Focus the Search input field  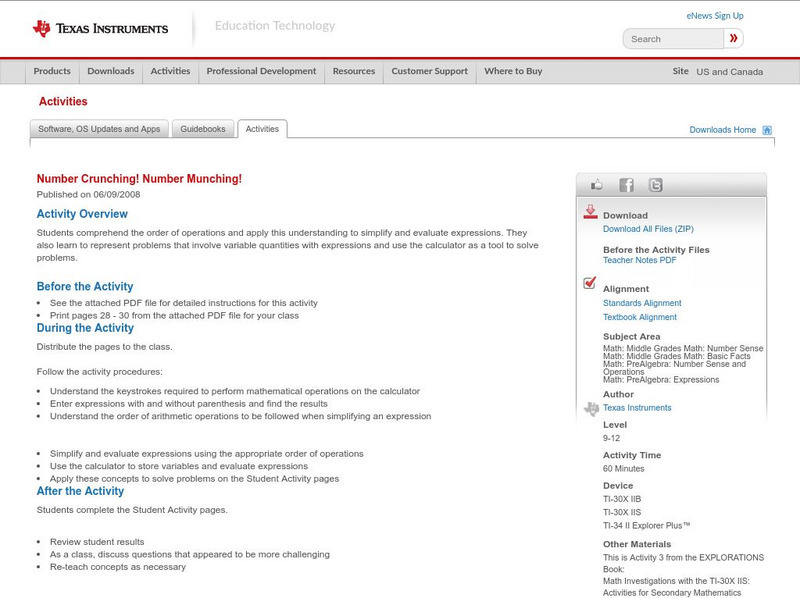pyautogui.click(x=673, y=39)
